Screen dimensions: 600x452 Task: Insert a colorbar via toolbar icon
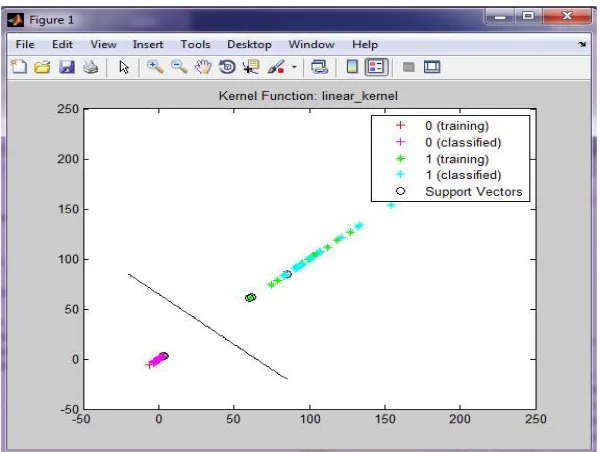[352, 67]
